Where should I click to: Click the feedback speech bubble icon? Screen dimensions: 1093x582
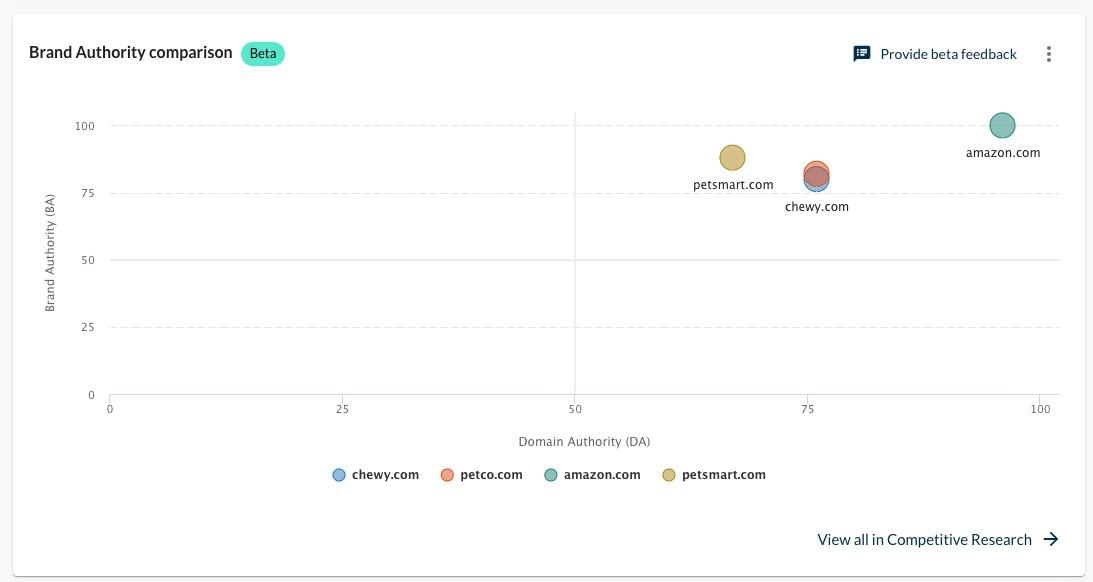click(x=861, y=53)
